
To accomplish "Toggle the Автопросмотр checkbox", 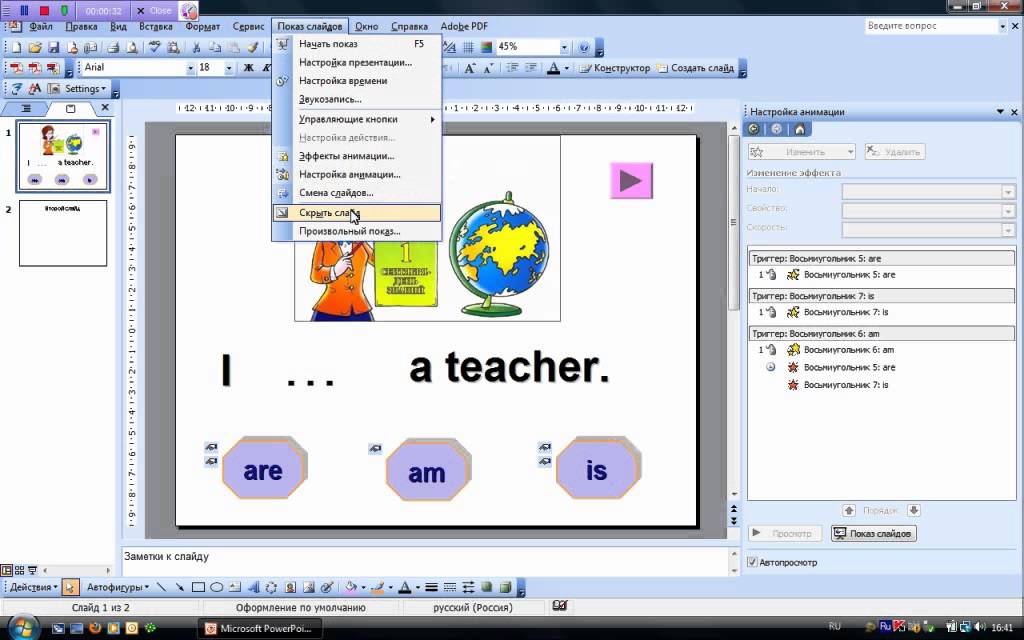I will coord(752,562).
